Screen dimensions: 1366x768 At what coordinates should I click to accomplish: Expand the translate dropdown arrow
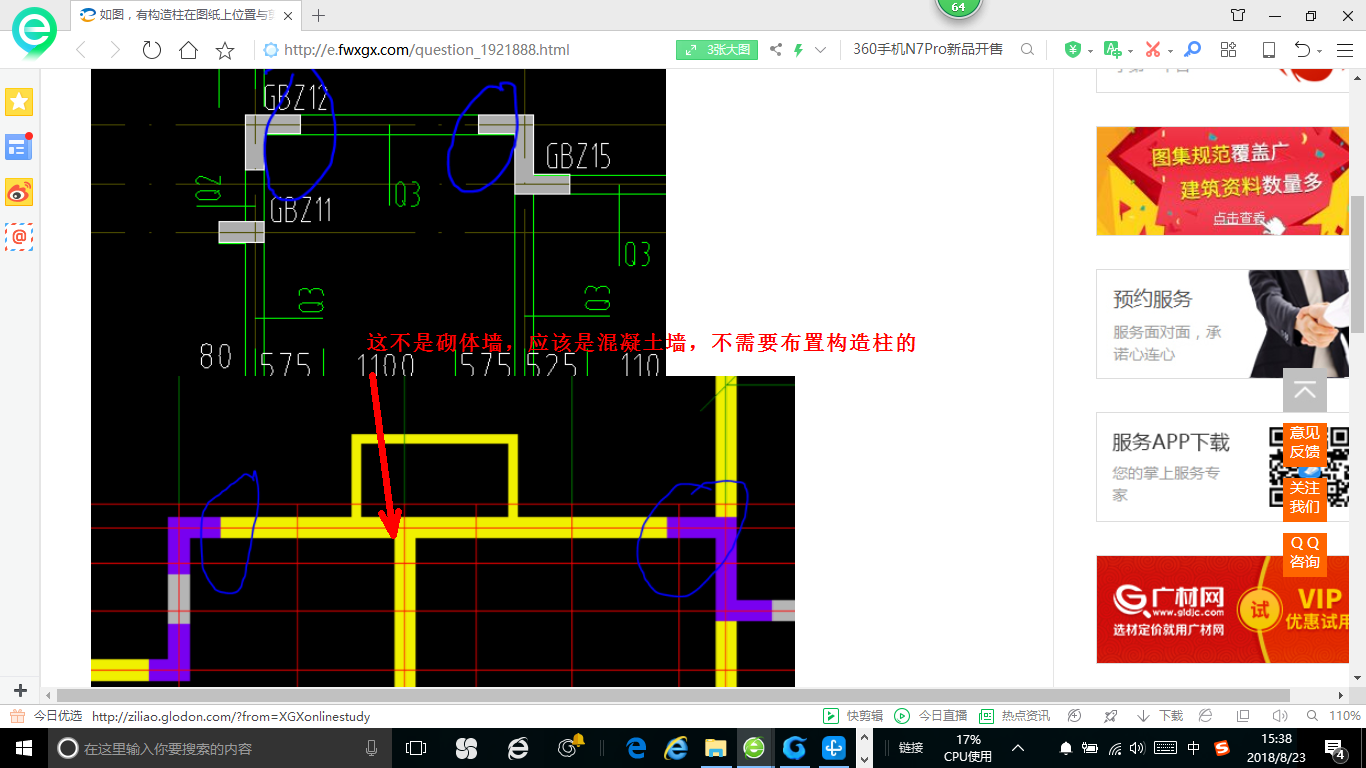[x=1130, y=51]
